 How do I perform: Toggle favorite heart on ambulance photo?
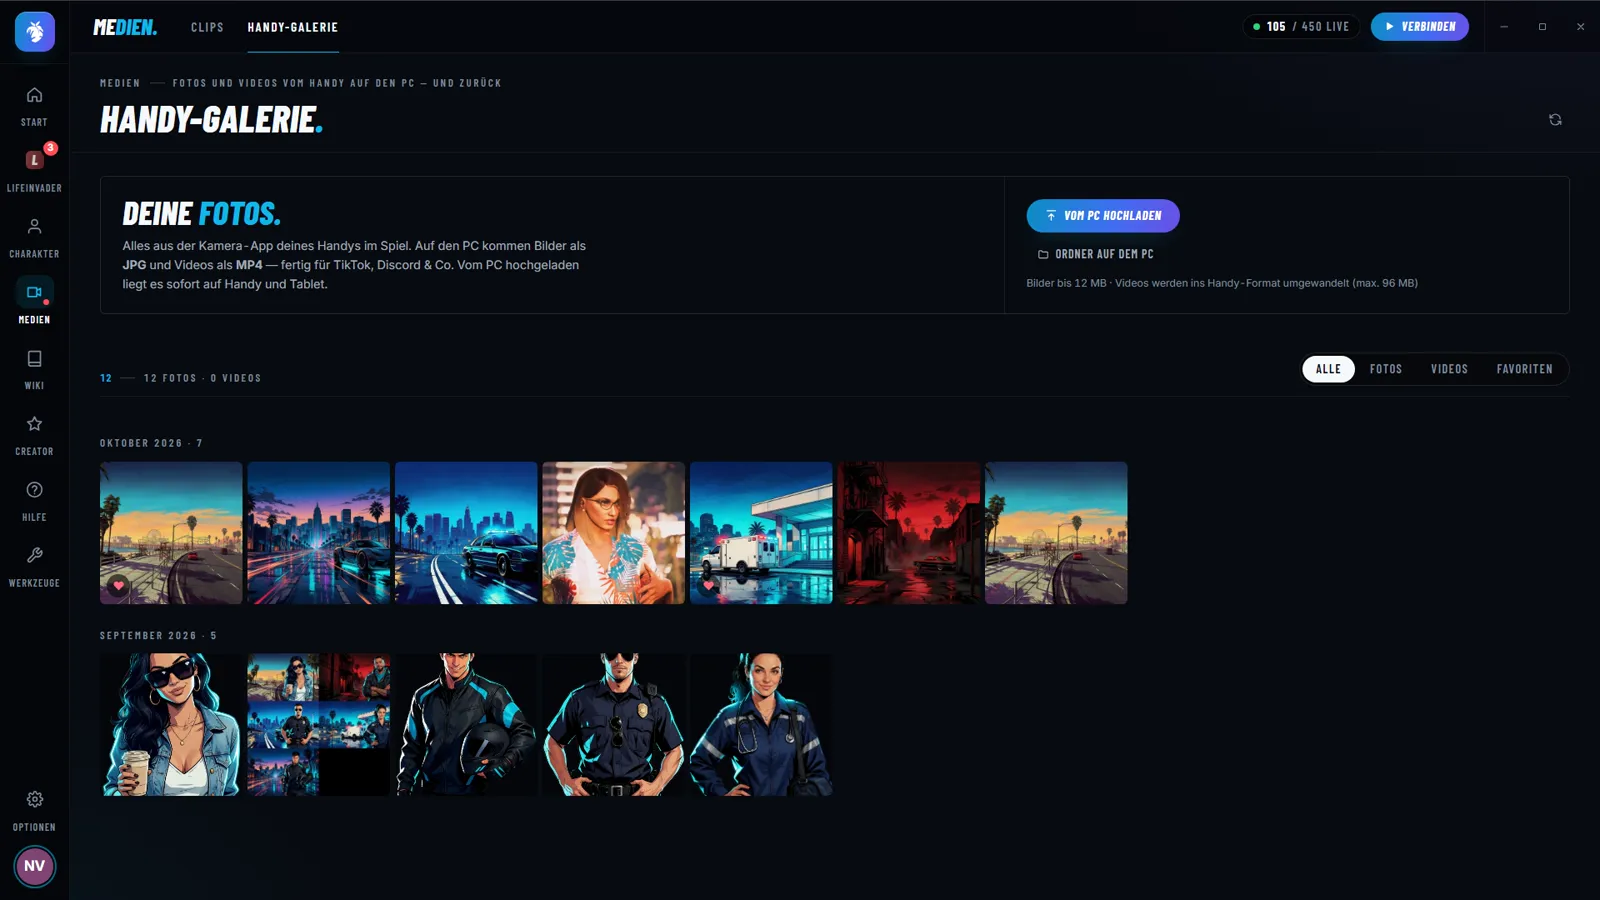[708, 586]
